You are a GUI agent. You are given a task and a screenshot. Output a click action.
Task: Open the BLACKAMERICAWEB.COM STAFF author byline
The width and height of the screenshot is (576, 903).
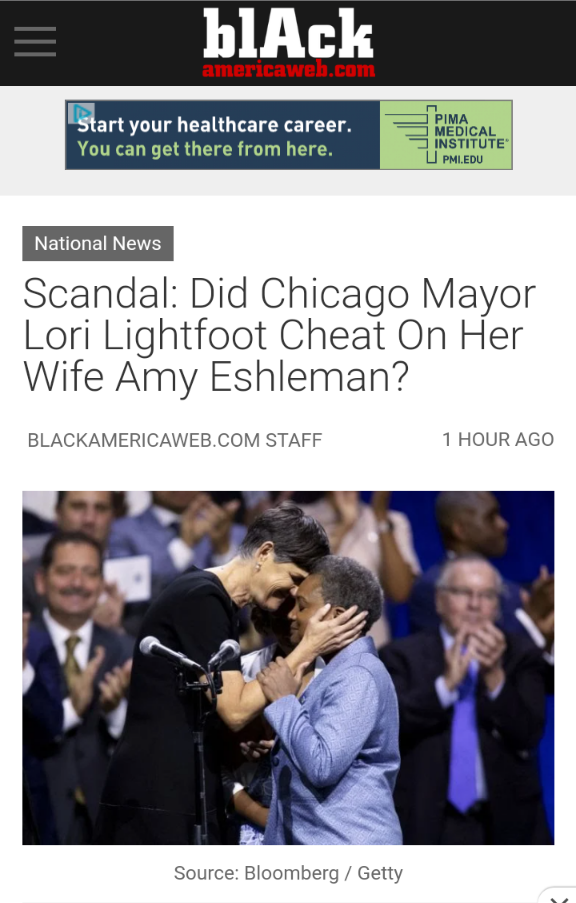[x=175, y=440]
